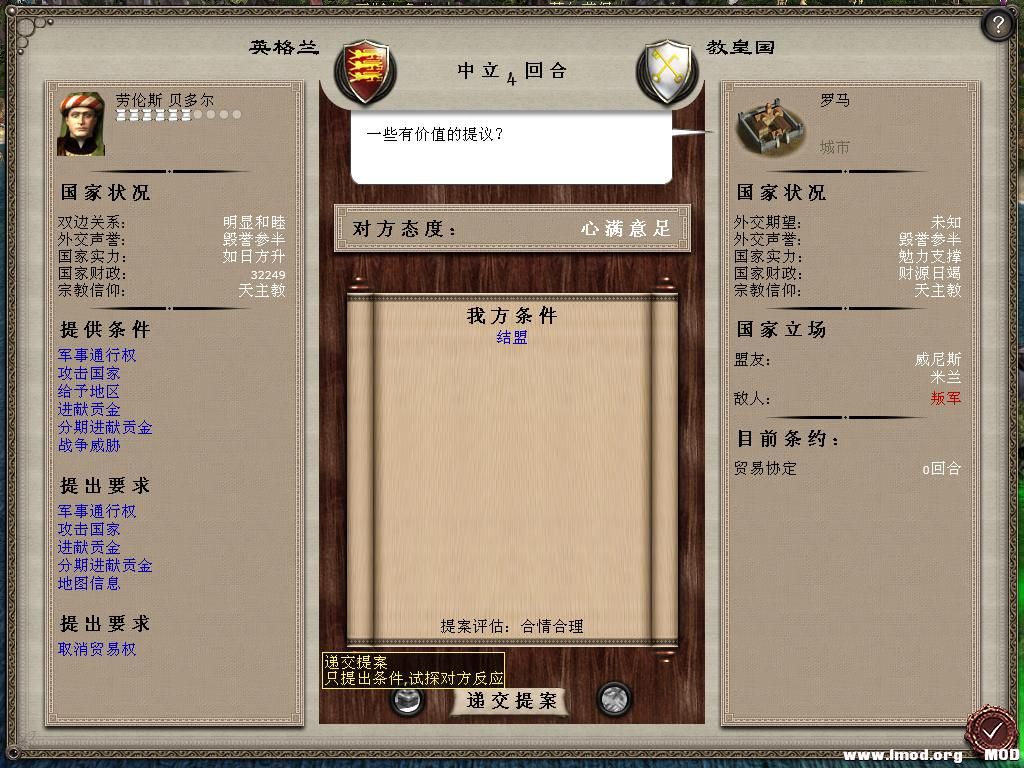The width and height of the screenshot is (1024, 768).
Task: Select 给予地区 offer option
Action: coord(89,391)
